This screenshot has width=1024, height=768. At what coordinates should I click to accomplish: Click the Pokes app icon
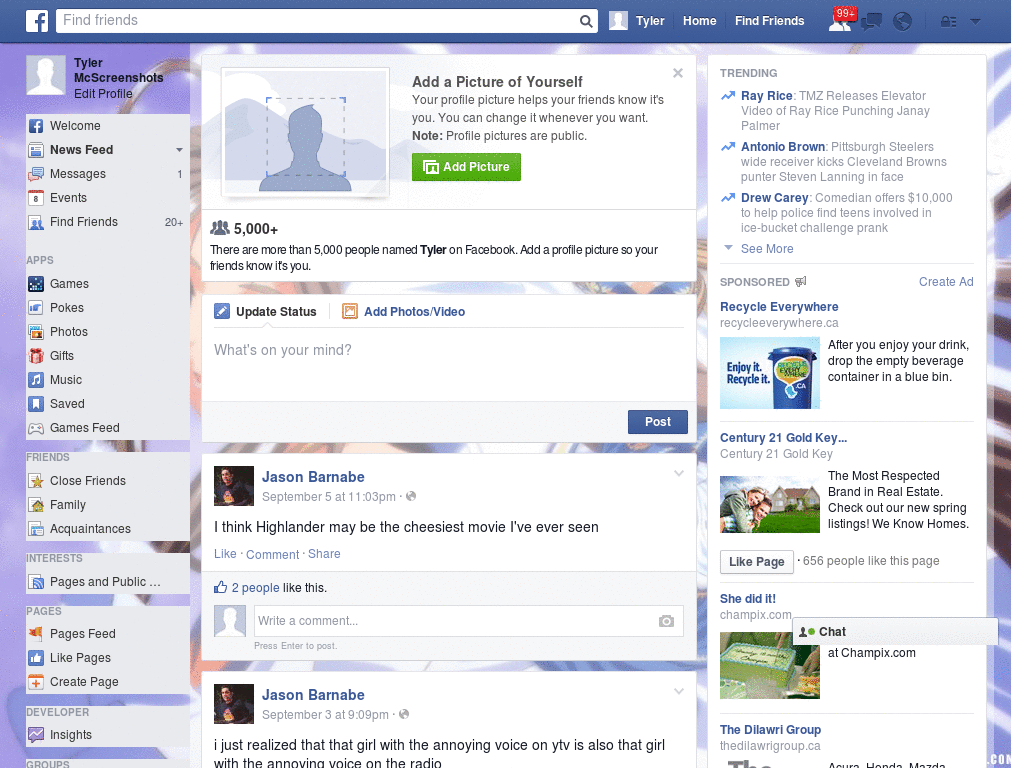coord(36,308)
